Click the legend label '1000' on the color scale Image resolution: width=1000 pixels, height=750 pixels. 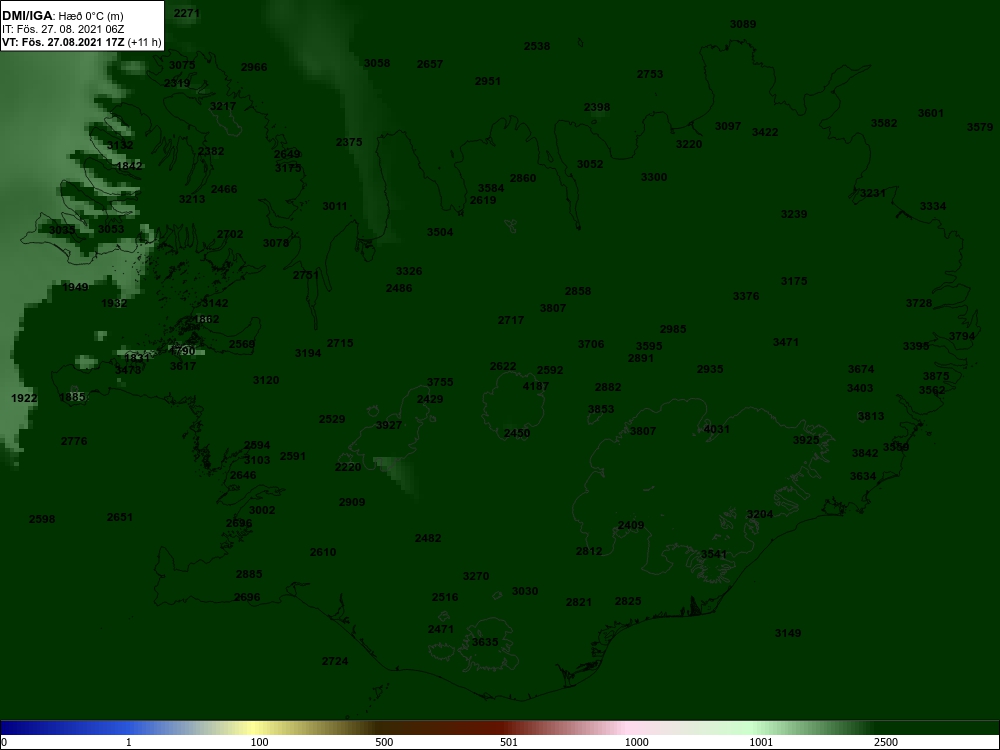coord(636,742)
